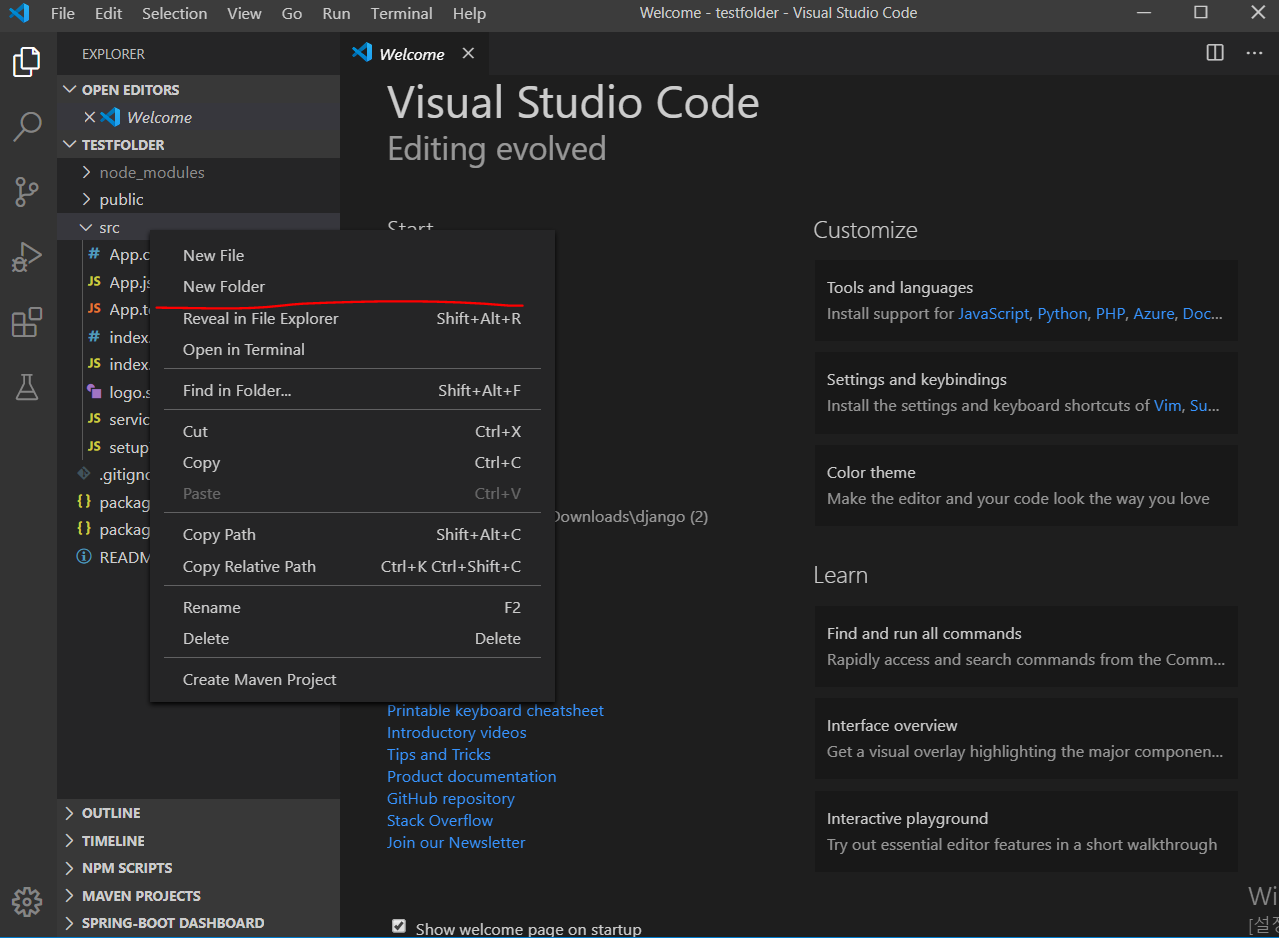
Task: Open the Selection menu
Action: pos(175,14)
